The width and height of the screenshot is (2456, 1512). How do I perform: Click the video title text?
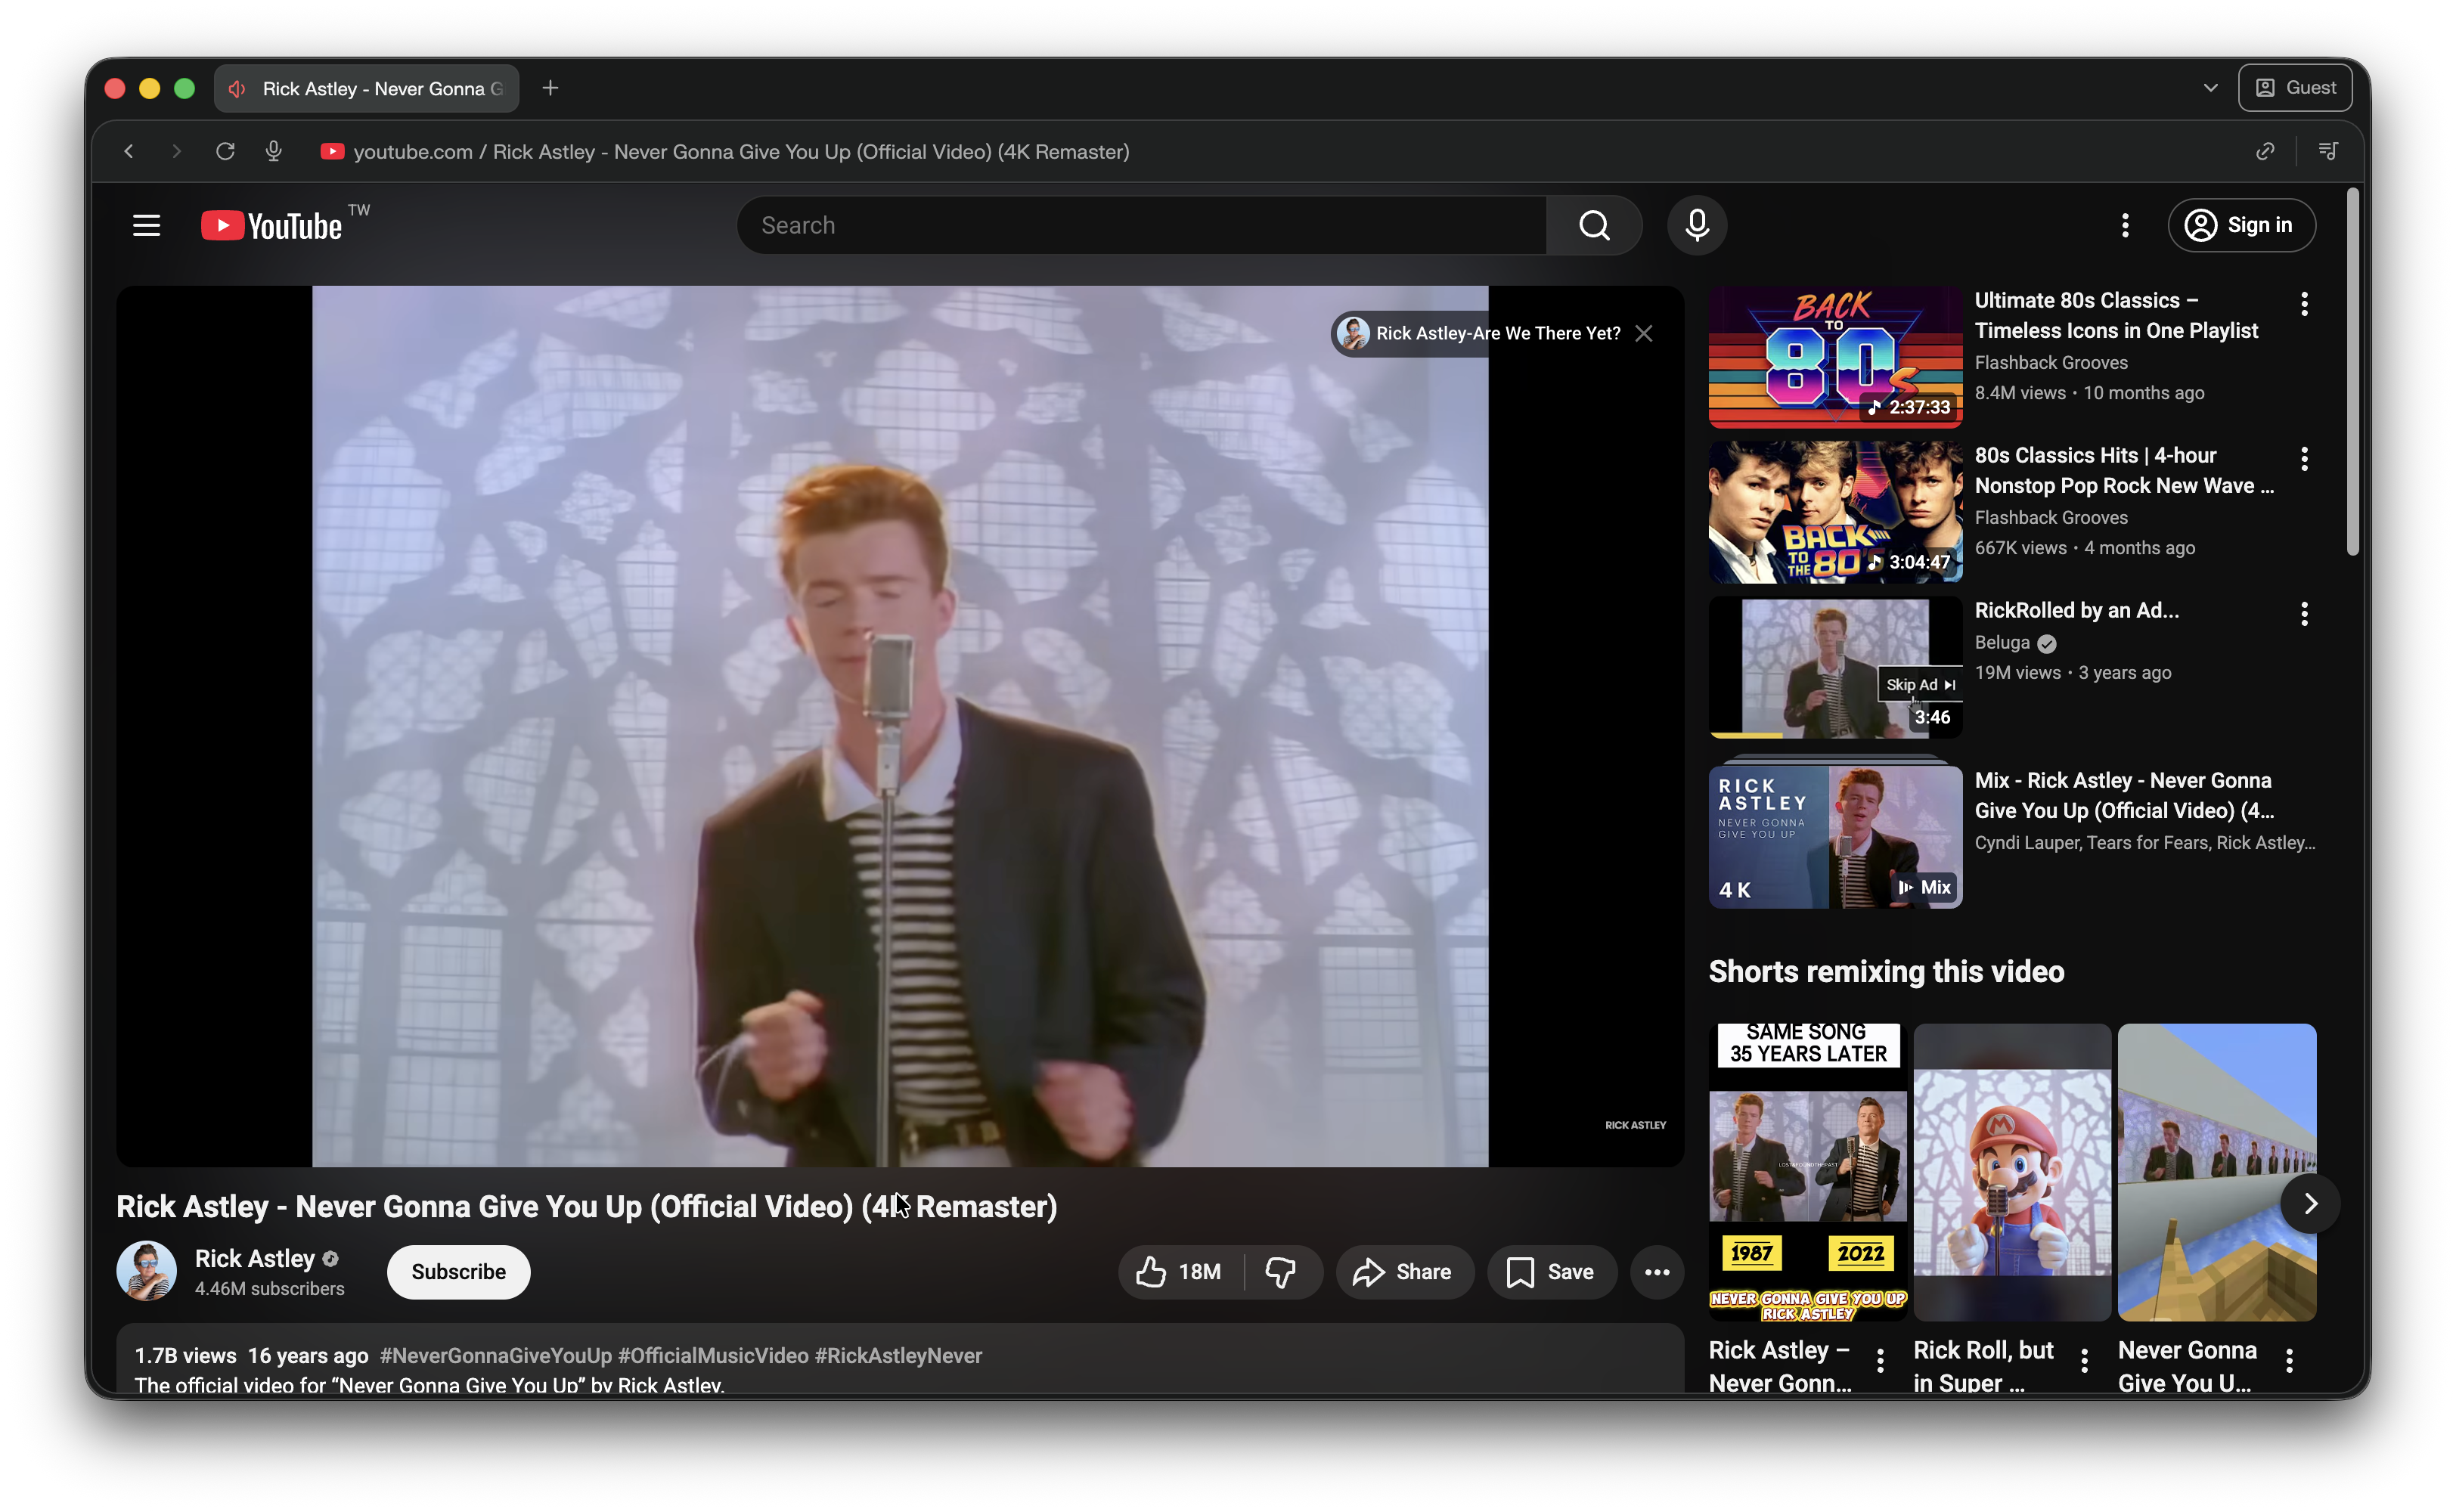click(x=587, y=1206)
